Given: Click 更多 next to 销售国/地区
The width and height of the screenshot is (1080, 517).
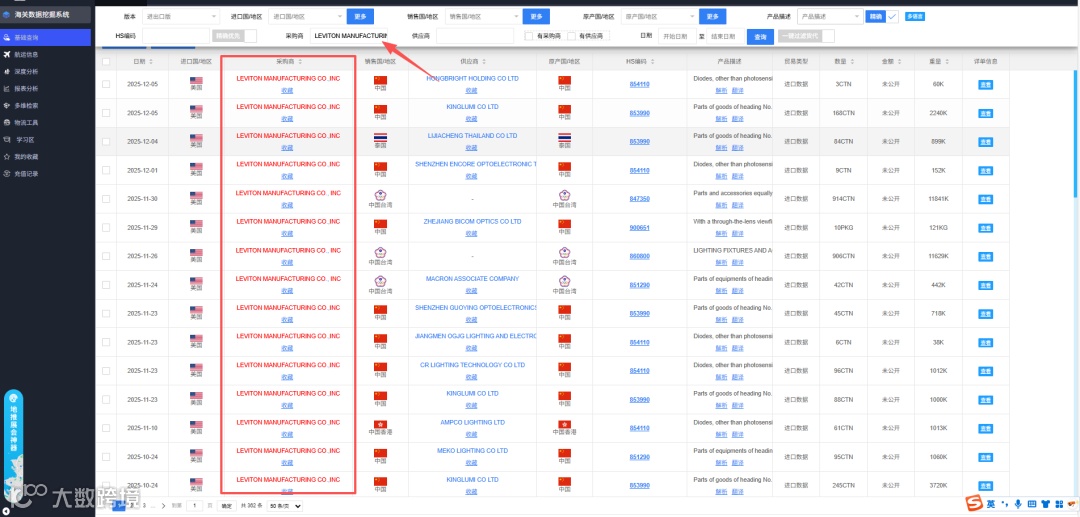Looking at the screenshot, I should (536, 17).
